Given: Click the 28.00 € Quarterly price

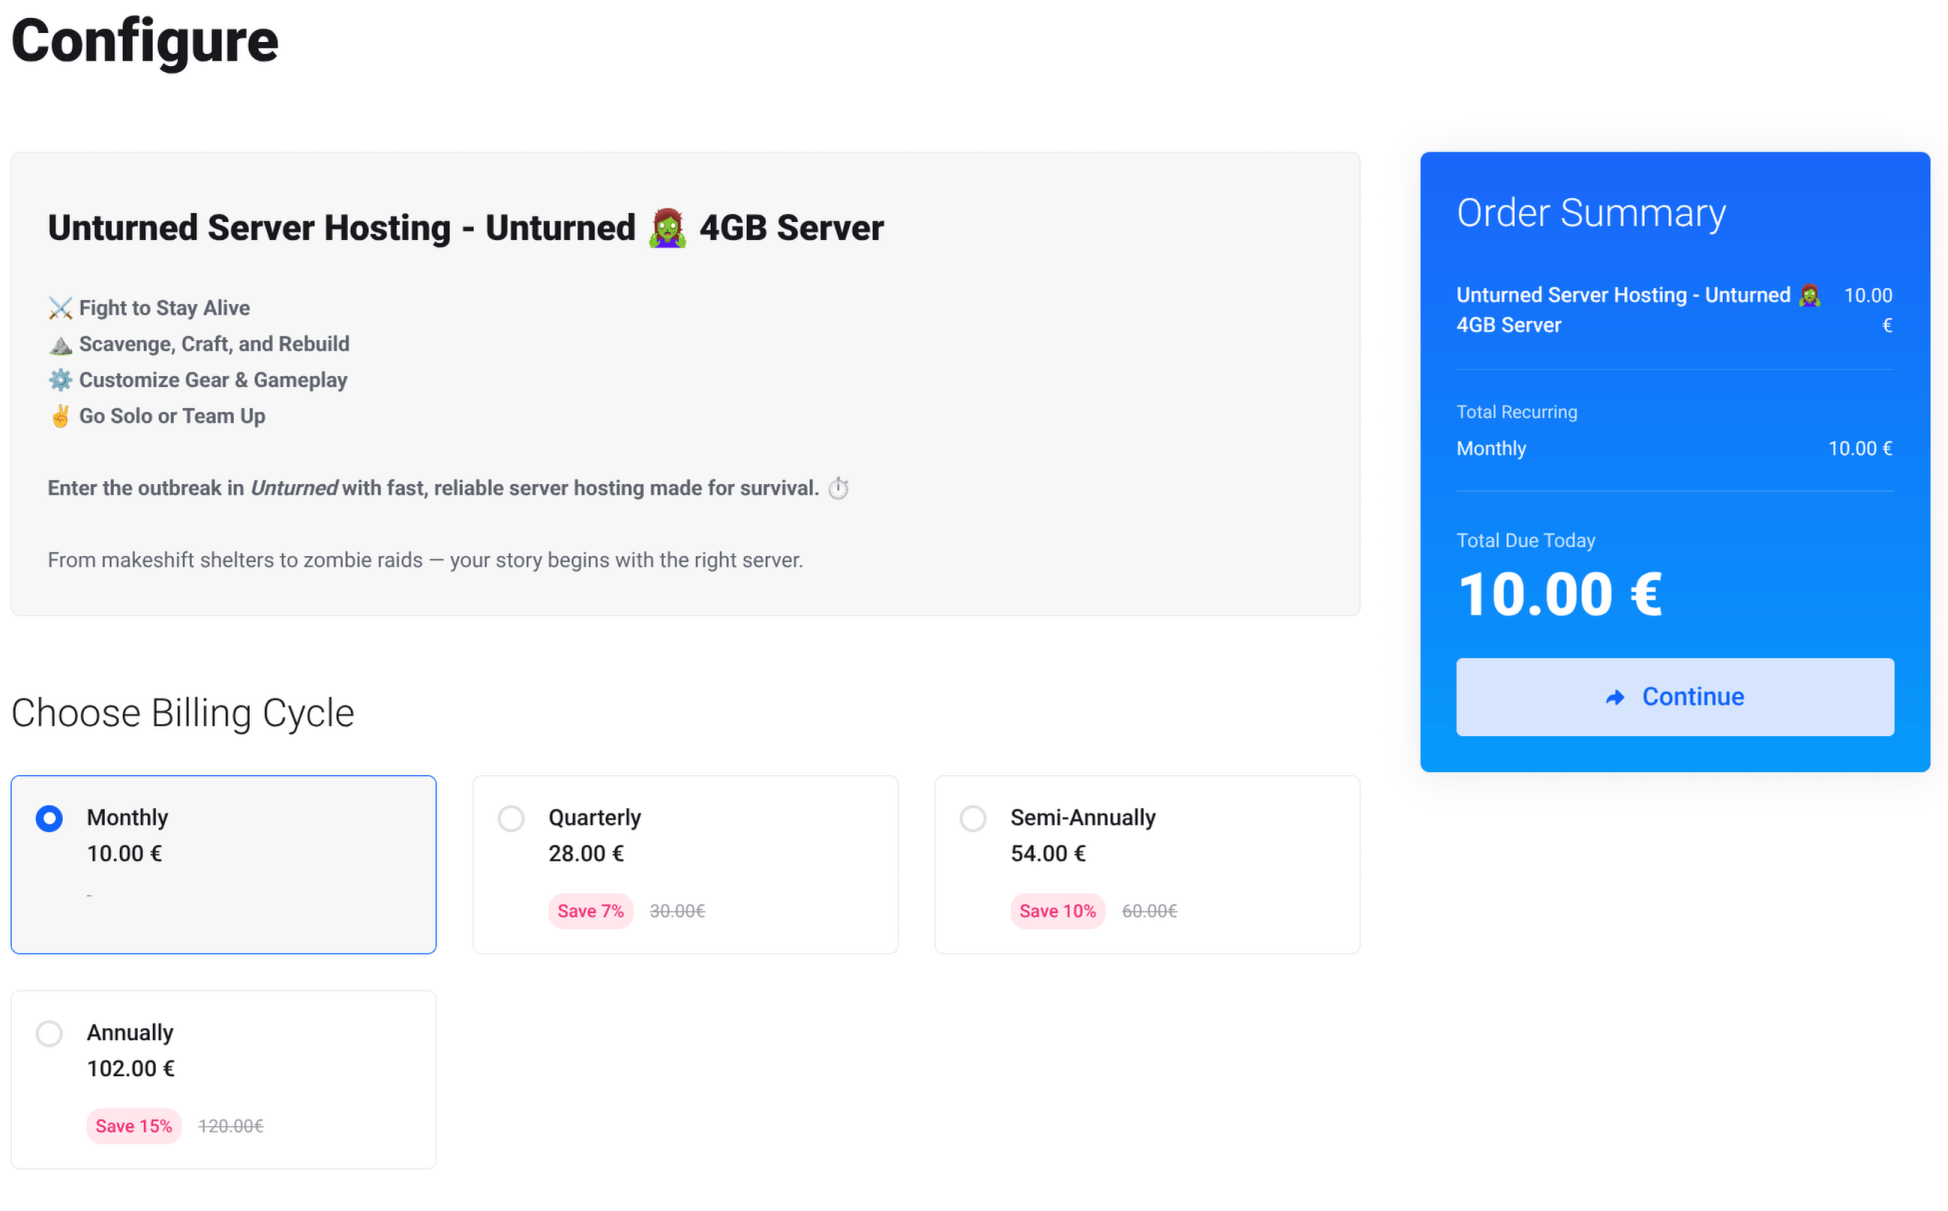Looking at the screenshot, I should (586, 854).
